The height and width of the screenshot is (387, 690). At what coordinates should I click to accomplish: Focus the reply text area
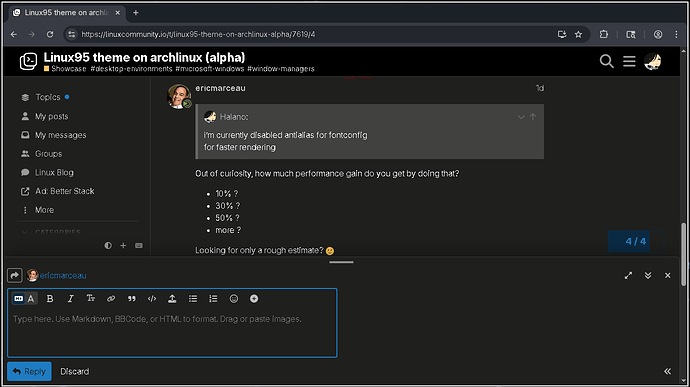(172, 332)
